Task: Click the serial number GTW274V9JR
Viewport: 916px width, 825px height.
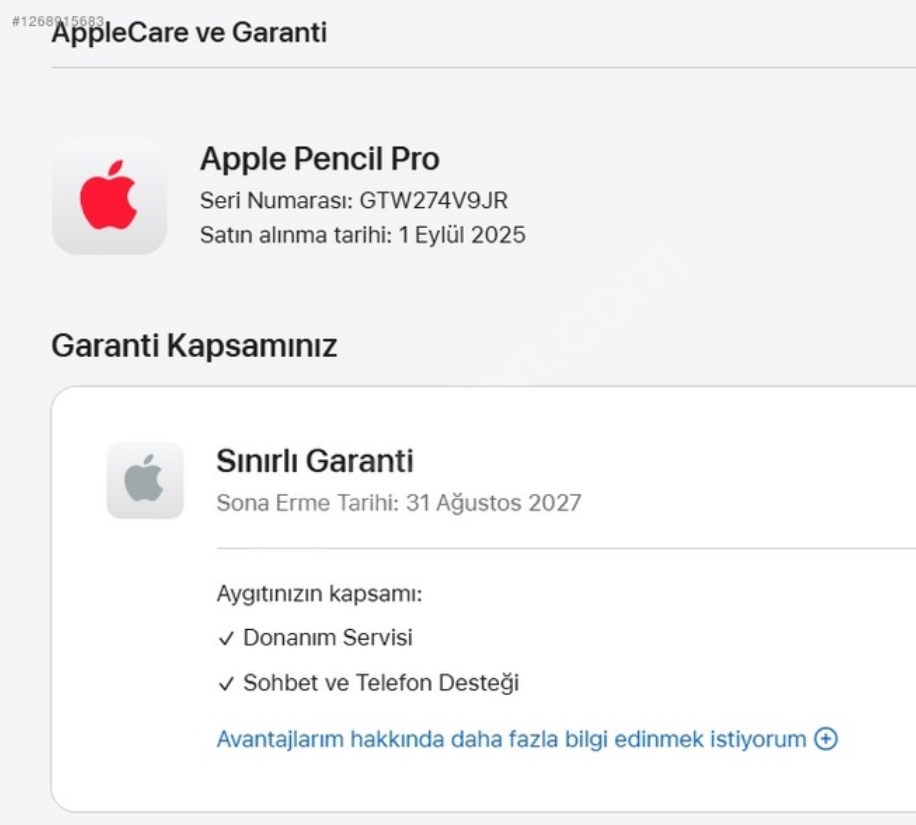Action: pyautogui.click(x=434, y=200)
